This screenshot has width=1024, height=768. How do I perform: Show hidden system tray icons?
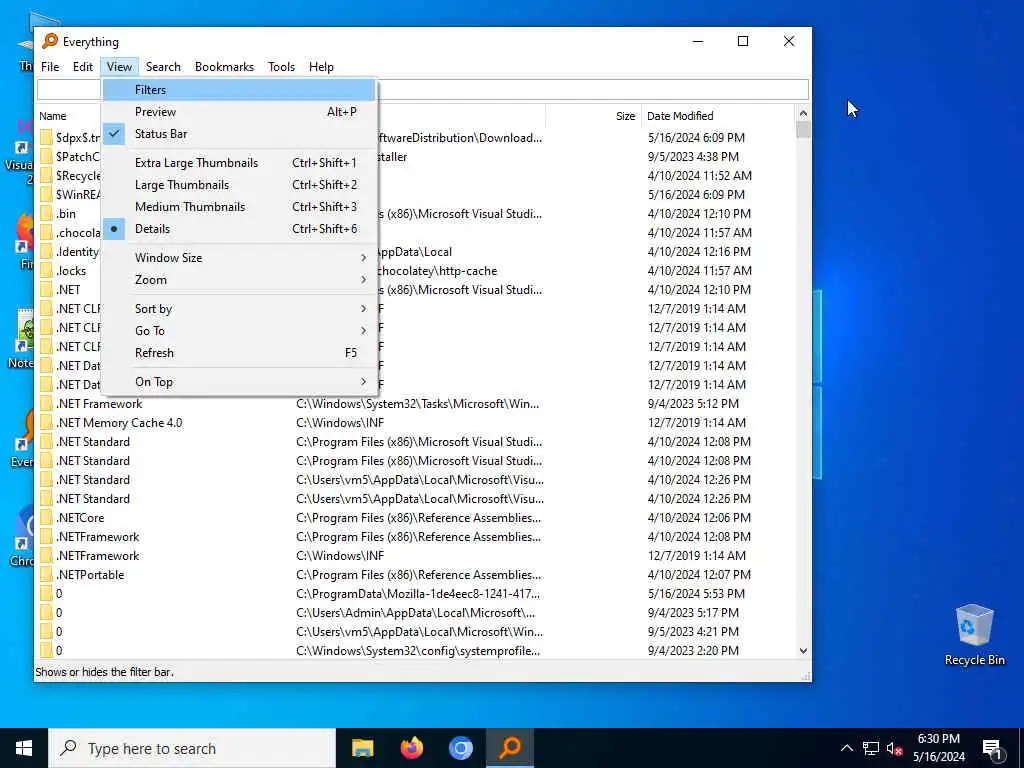(846, 748)
